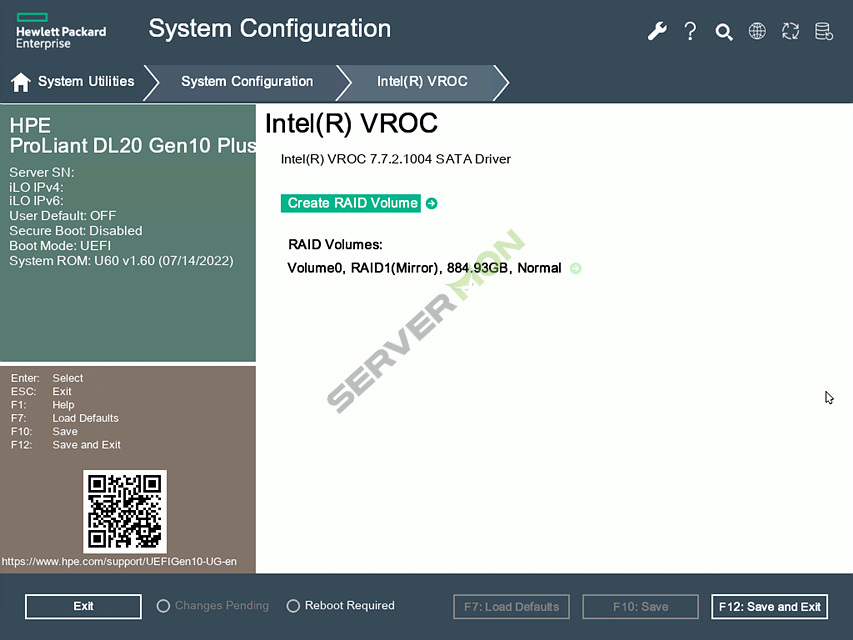Screen dimensions: 853x640
Task: Click 'User Default: OFF' text
Action: [63, 216]
